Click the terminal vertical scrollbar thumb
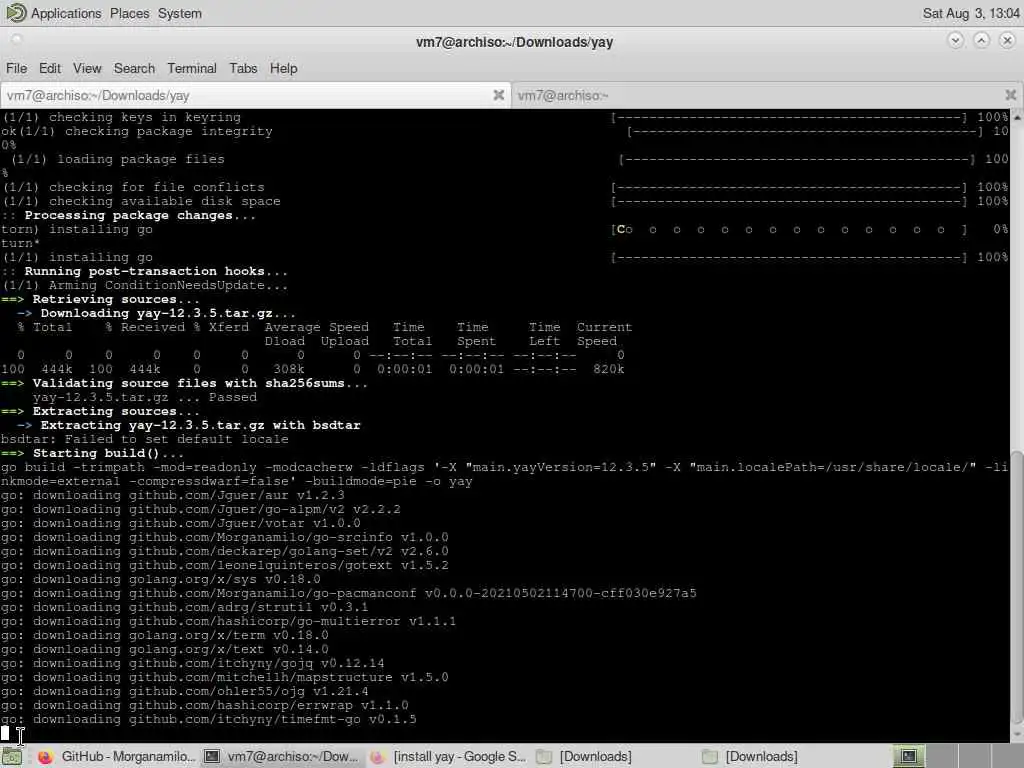The image size is (1024, 768). click(x=1017, y=585)
